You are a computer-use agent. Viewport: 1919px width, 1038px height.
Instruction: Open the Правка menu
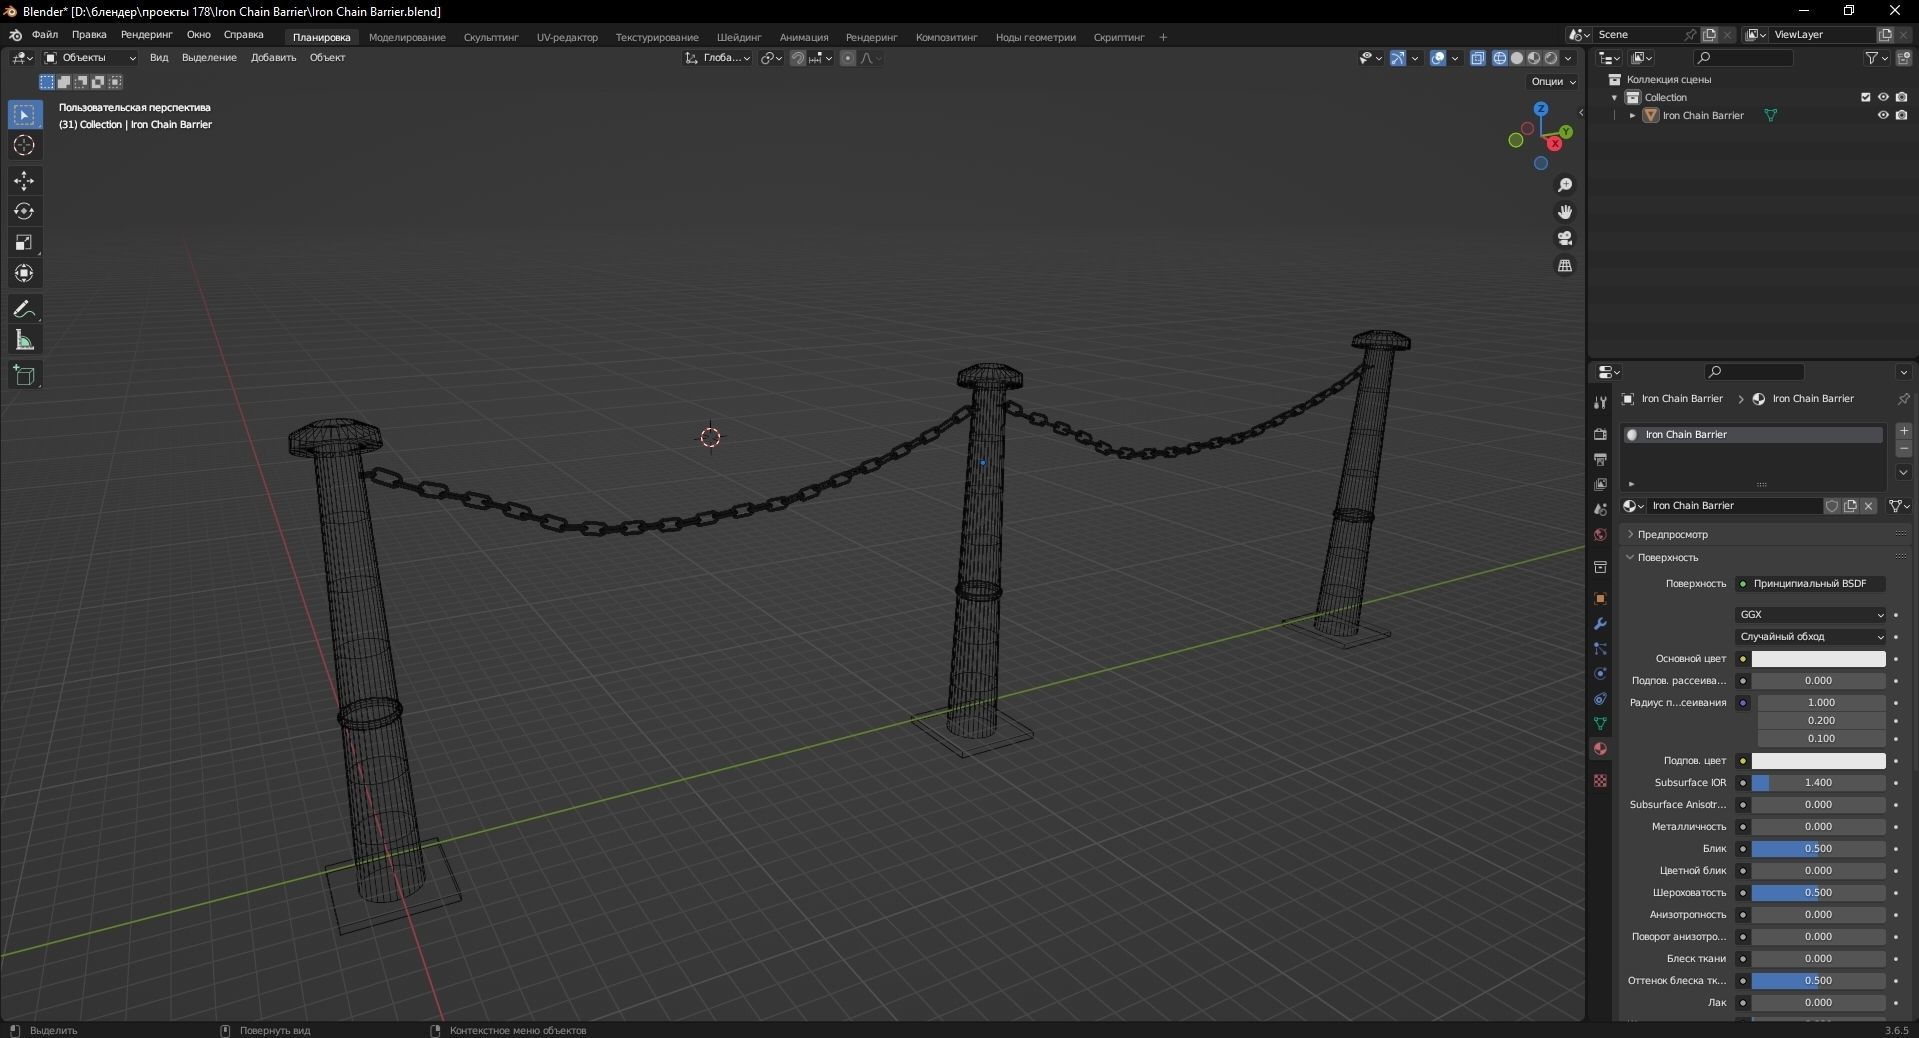pyautogui.click(x=89, y=35)
